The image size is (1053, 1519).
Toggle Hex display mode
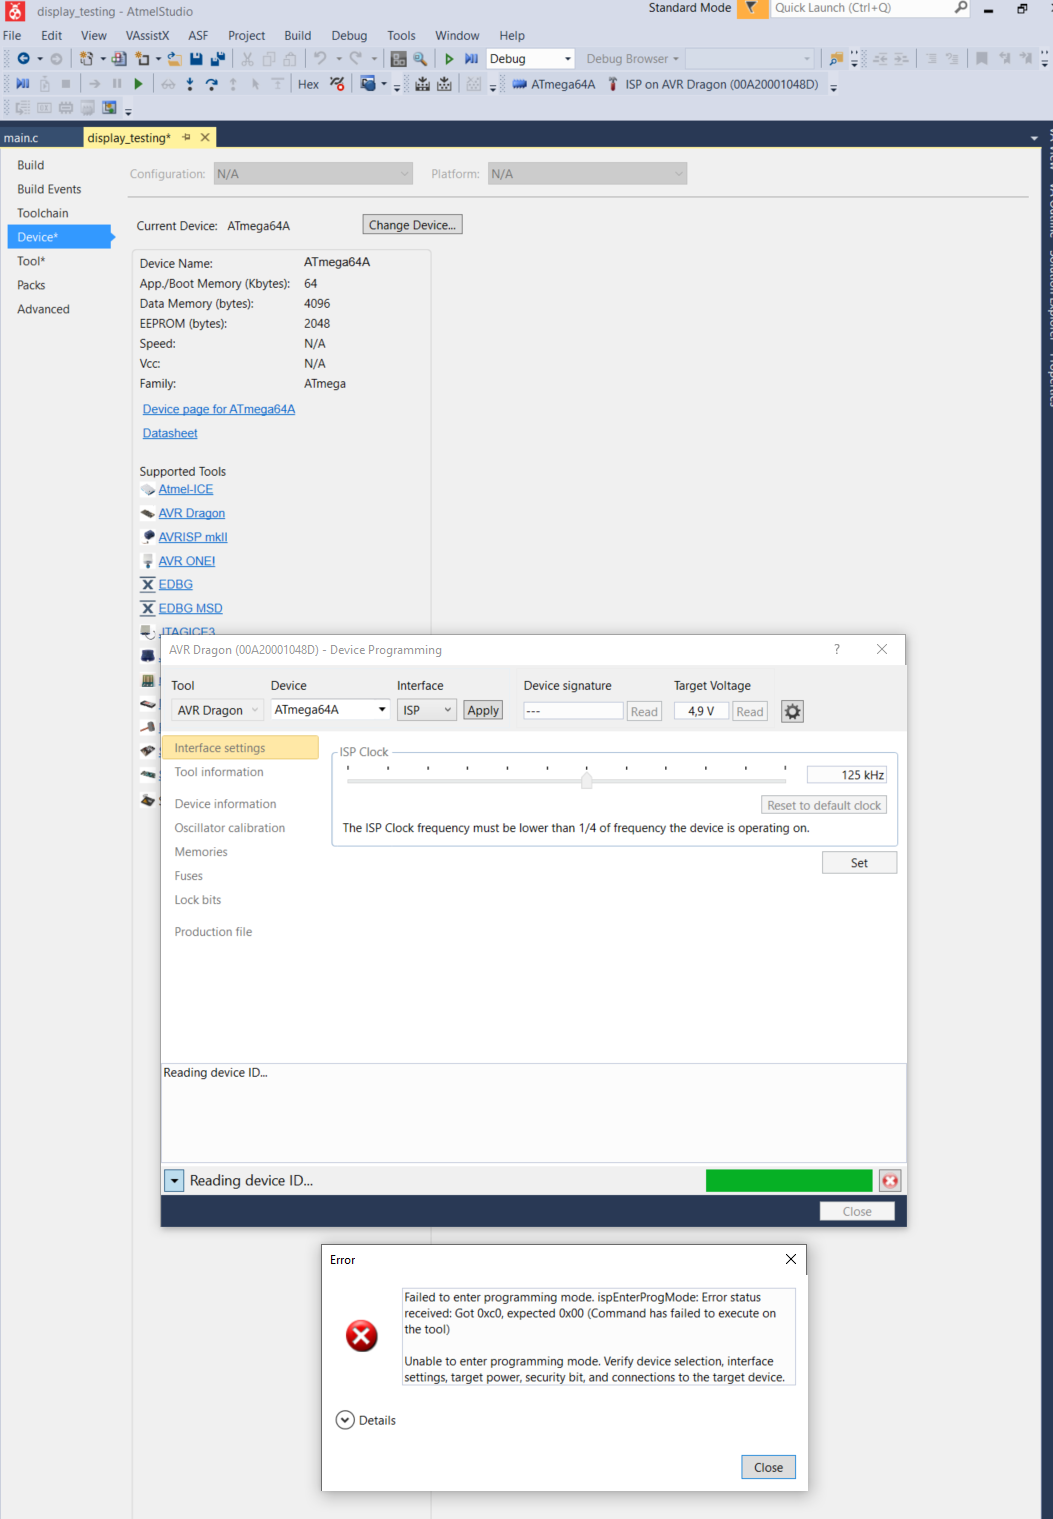[x=308, y=84]
